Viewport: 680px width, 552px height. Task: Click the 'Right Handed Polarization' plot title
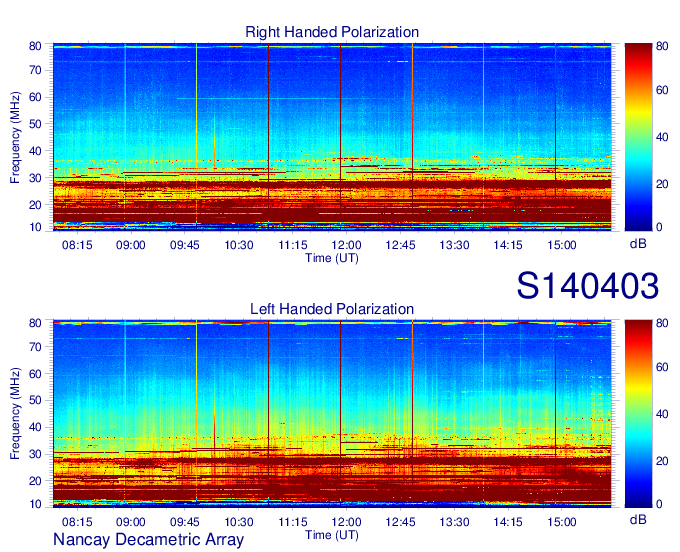(x=332, y=32)
